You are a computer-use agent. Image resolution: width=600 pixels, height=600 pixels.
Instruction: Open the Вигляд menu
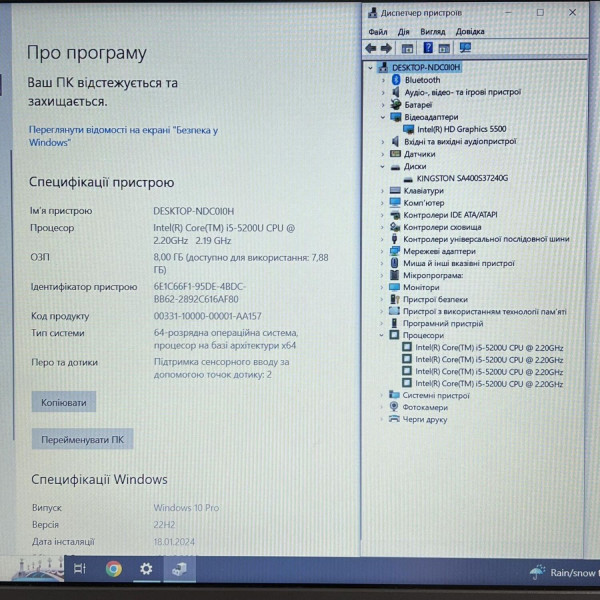tap(432, 32)
